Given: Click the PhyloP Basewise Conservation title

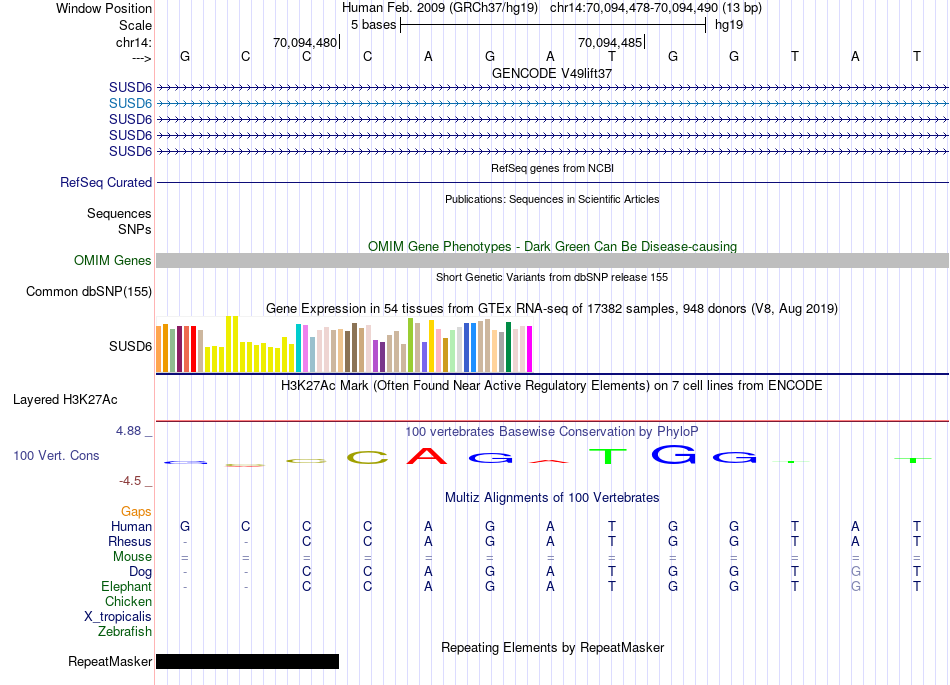Looking at the screenshot, I should 551,431.
